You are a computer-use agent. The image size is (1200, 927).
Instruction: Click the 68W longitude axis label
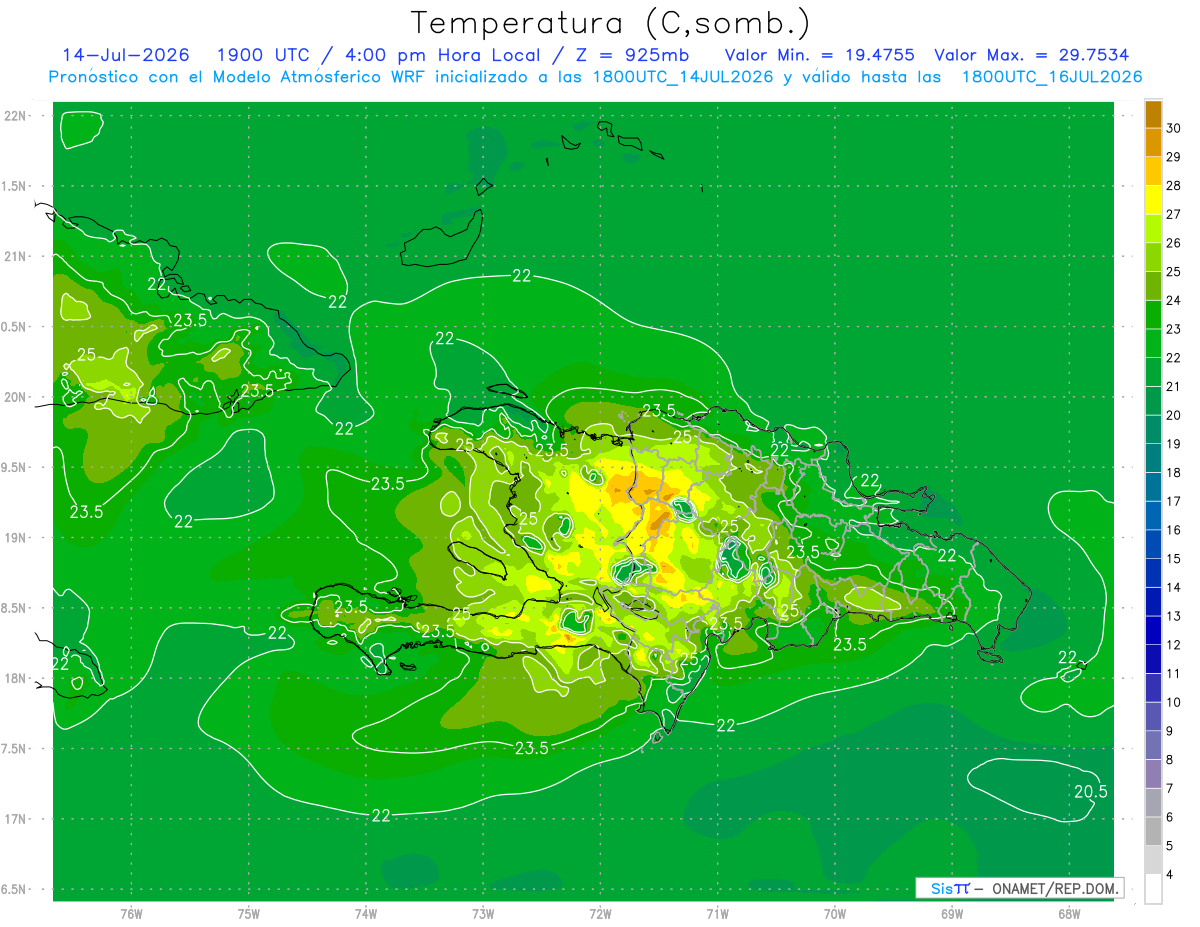[1069, 914]
